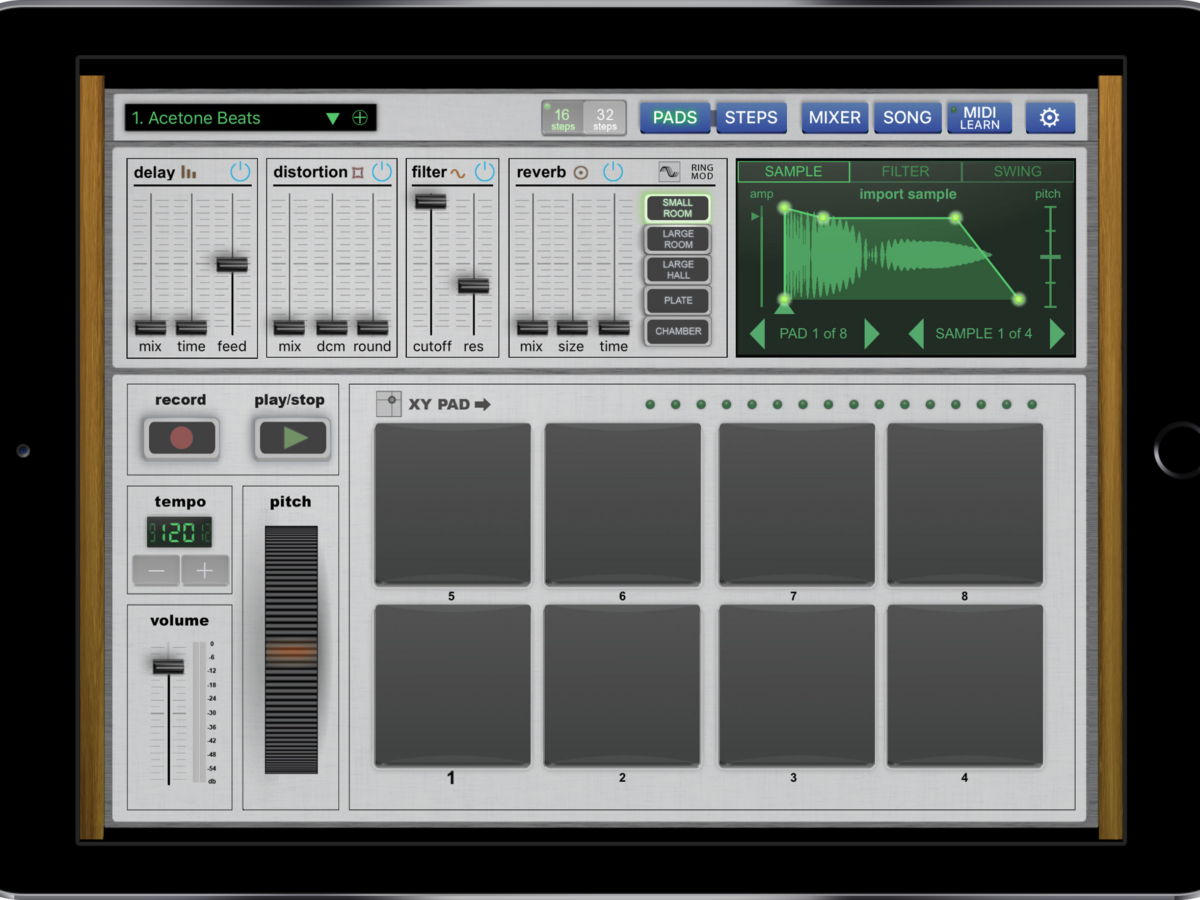Select the 32 steps option
The image size is (1200, 900).
[605, 118]
